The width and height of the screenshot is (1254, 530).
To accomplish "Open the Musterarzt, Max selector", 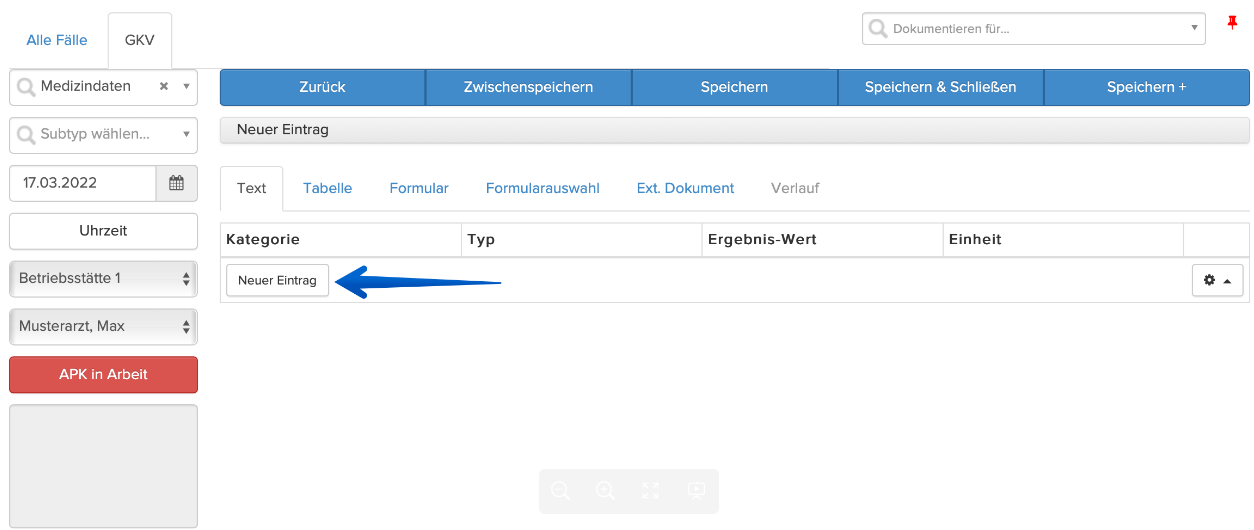I will 104,326.
